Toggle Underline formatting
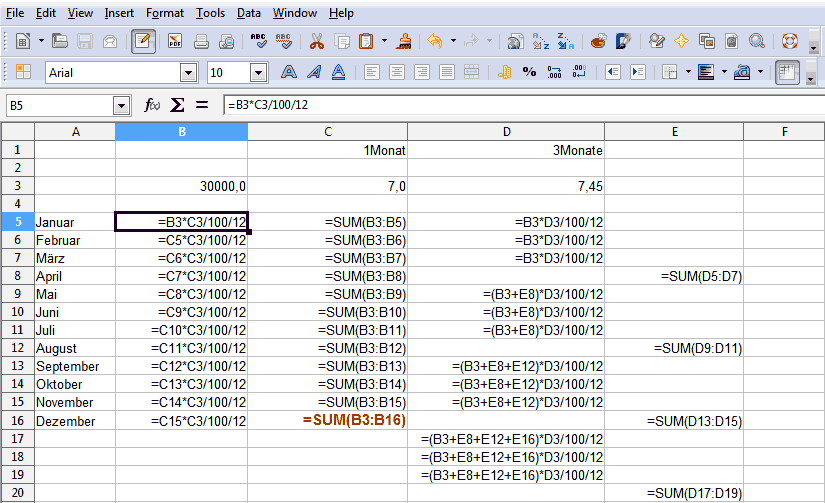Viewport: 825px width, 503px height. click(x=338, y=72)
